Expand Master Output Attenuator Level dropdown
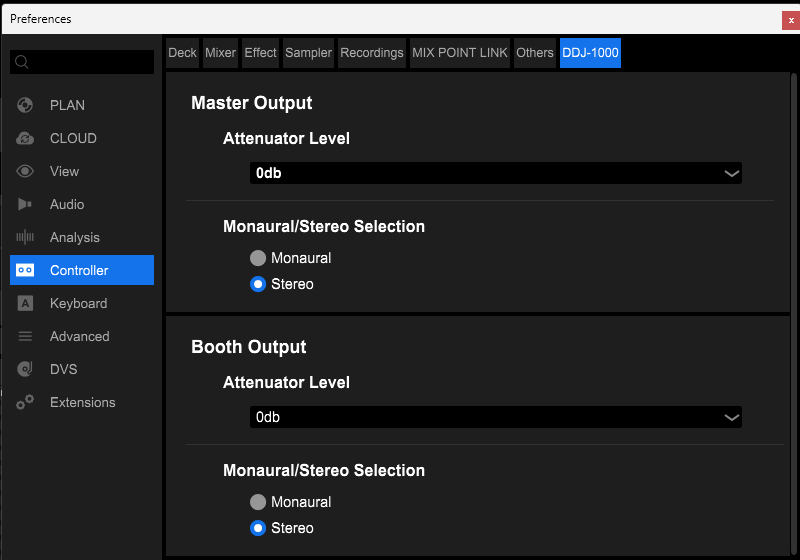The image size is (800, 560). click(495, 173)
